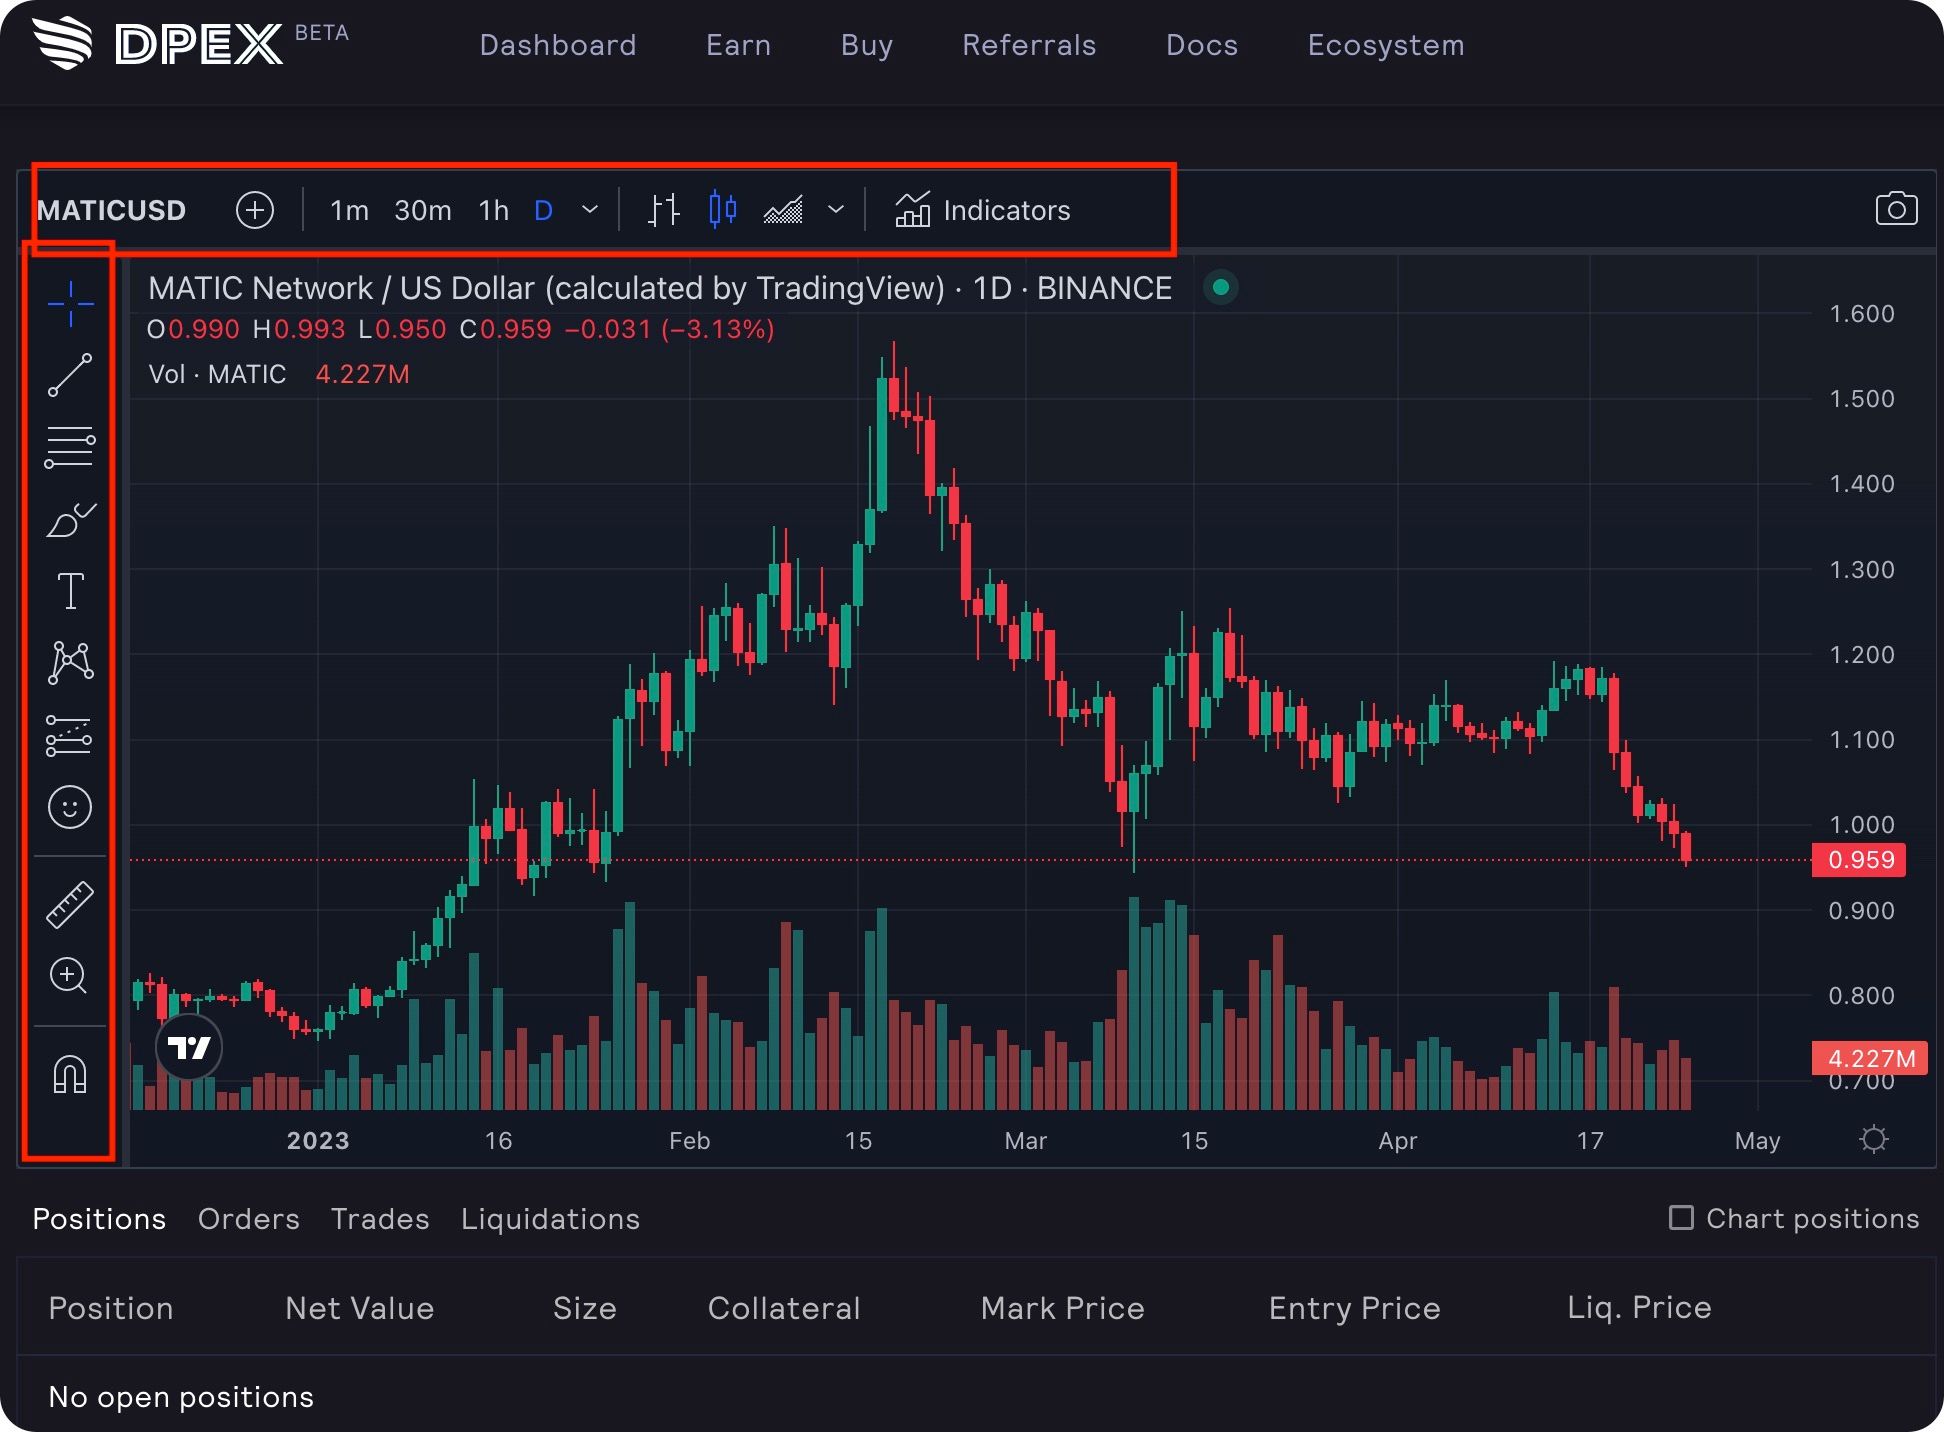1944x1432 pixels.
Task: Activate the zoom in tool
Action: (69, 975)
